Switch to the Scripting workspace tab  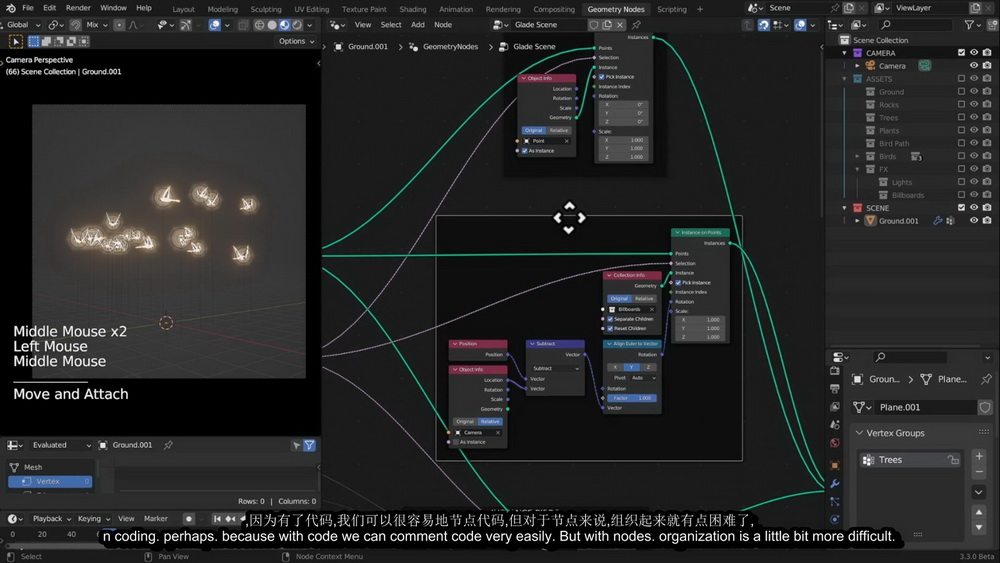click(672, 9)
